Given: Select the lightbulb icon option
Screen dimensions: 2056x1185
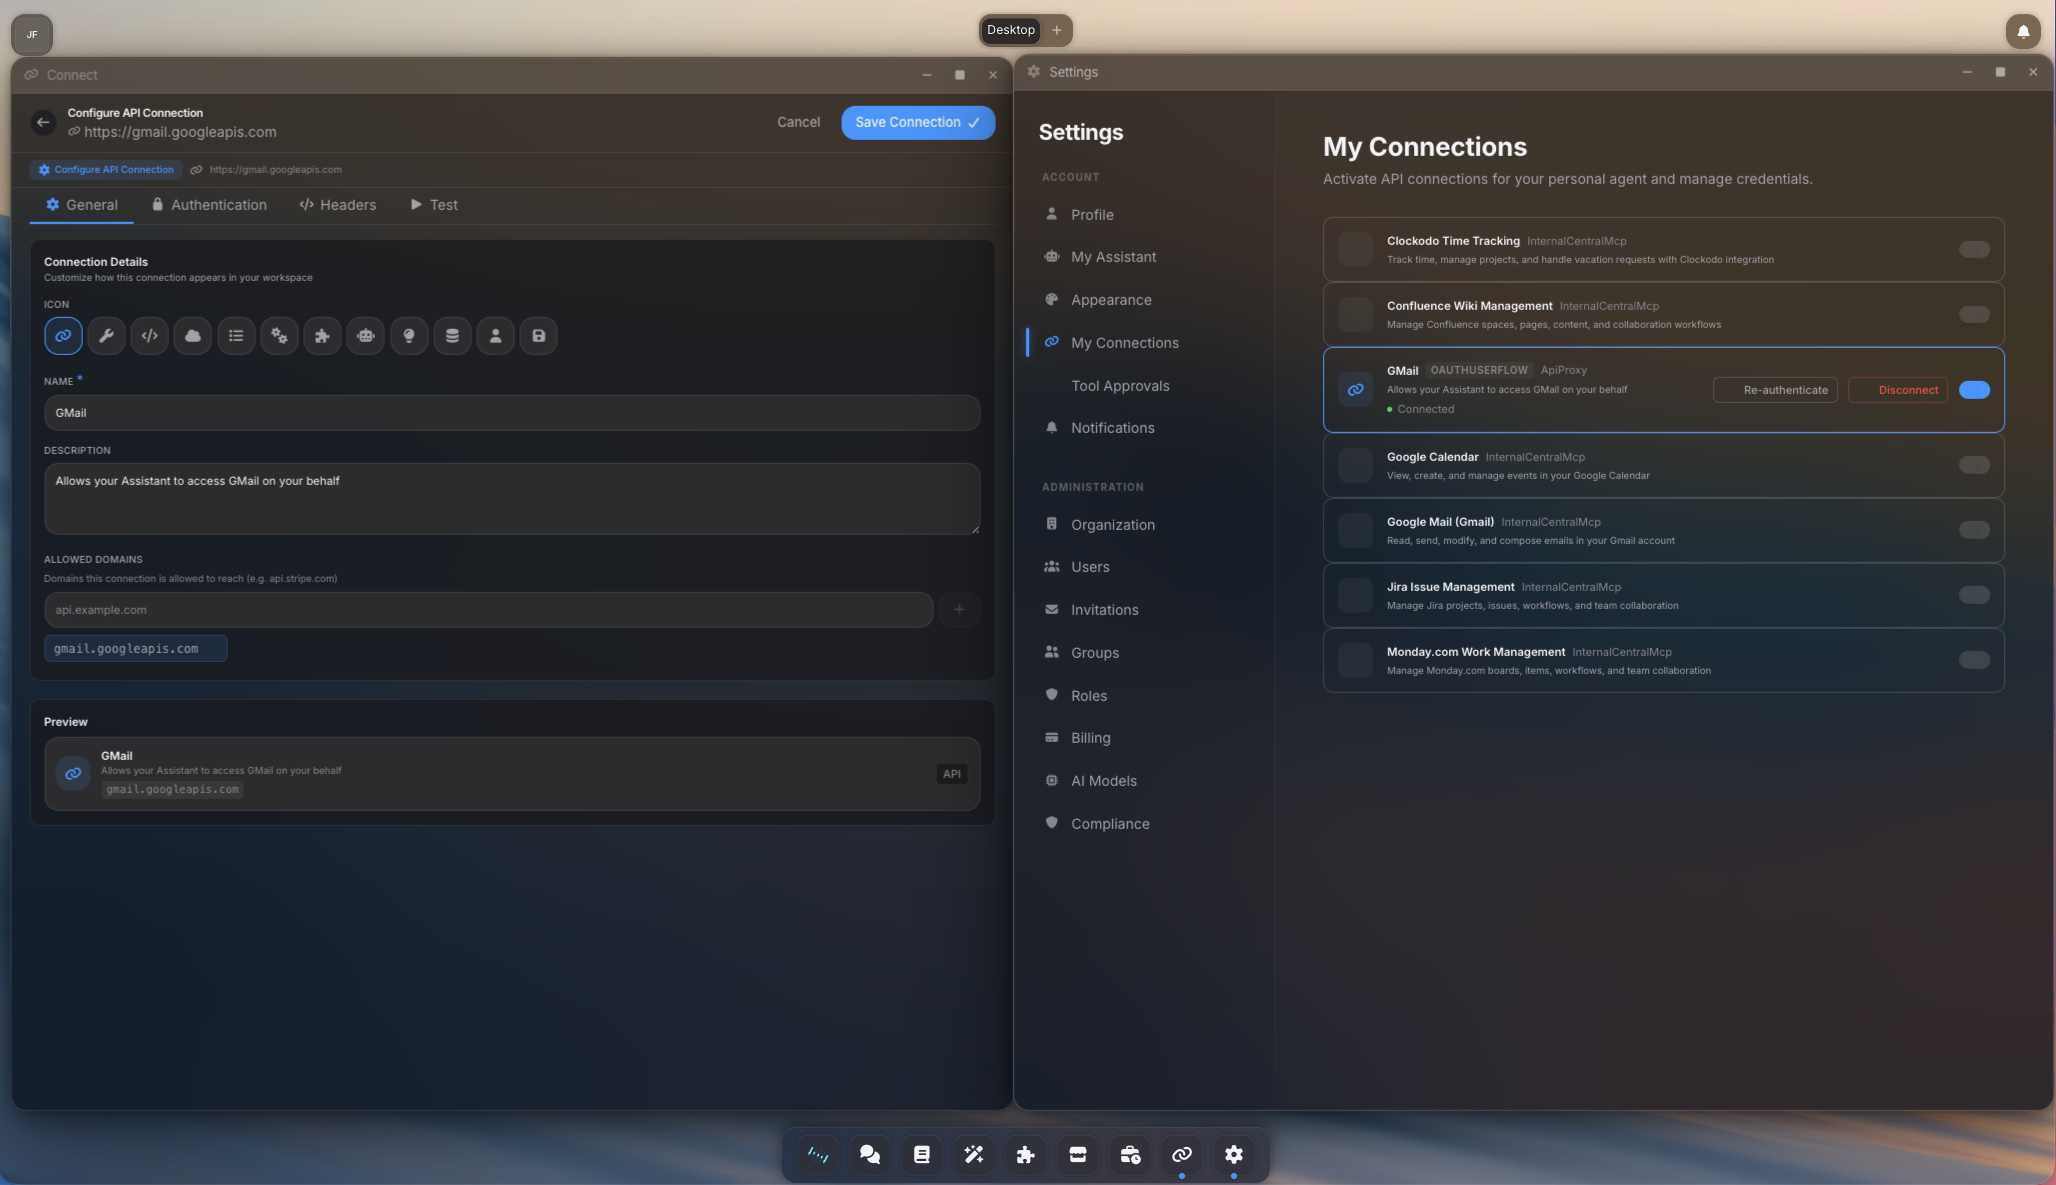Looking at the screenshot, I should click(x=409, y=336).
